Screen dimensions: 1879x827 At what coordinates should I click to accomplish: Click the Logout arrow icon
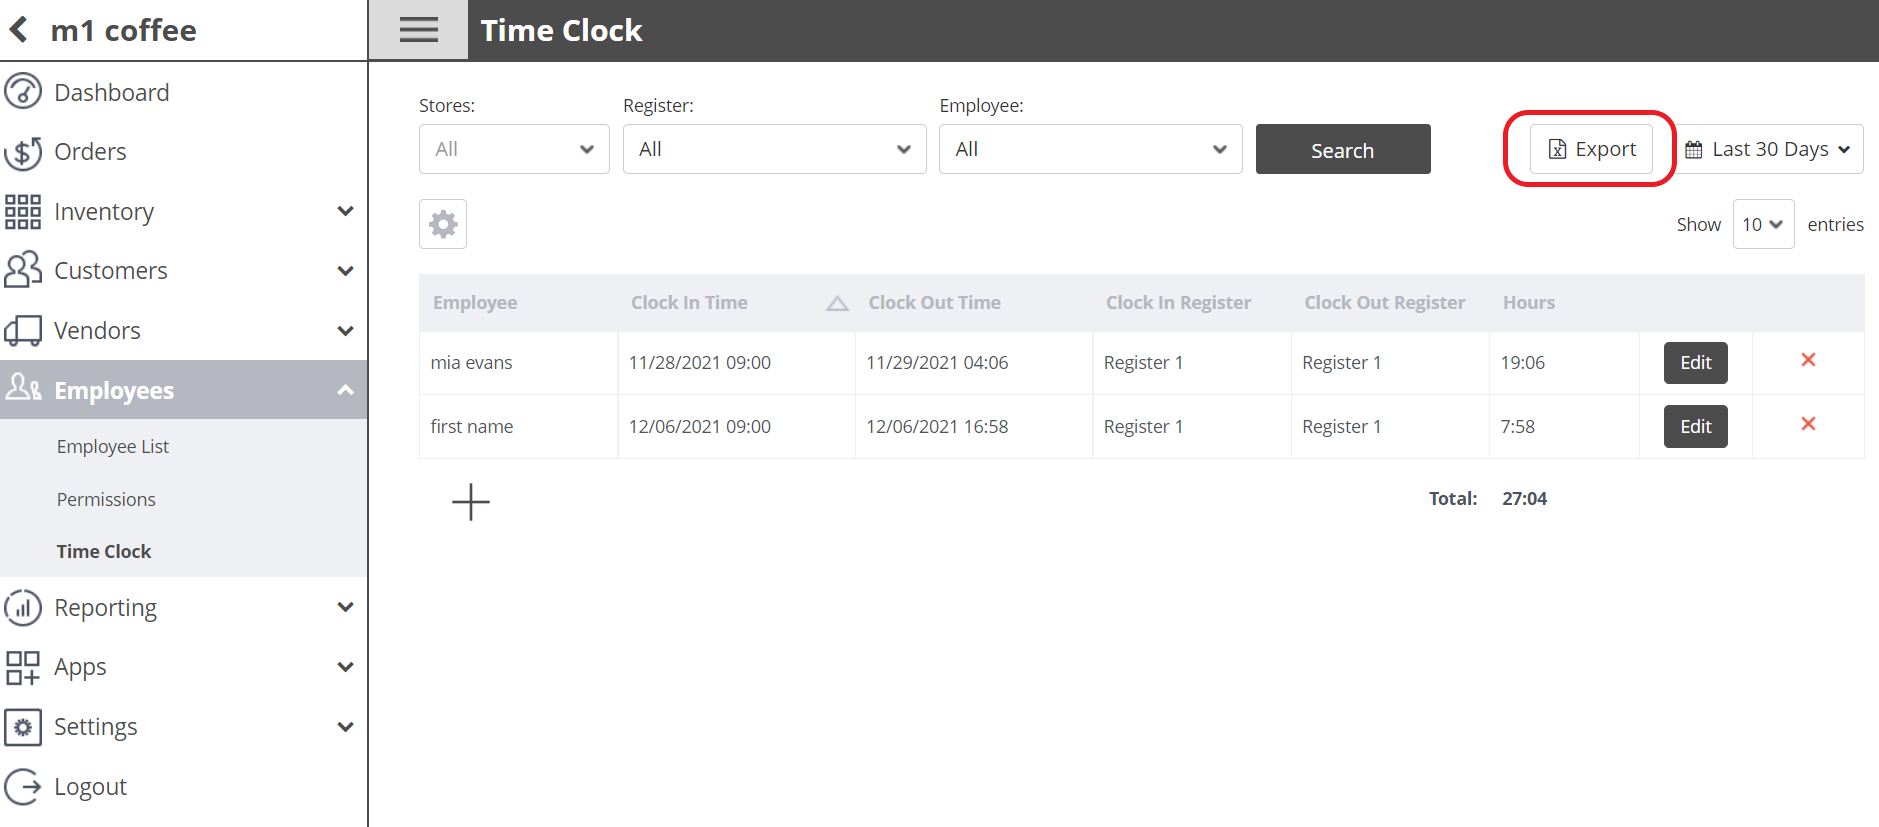(23, 786)
